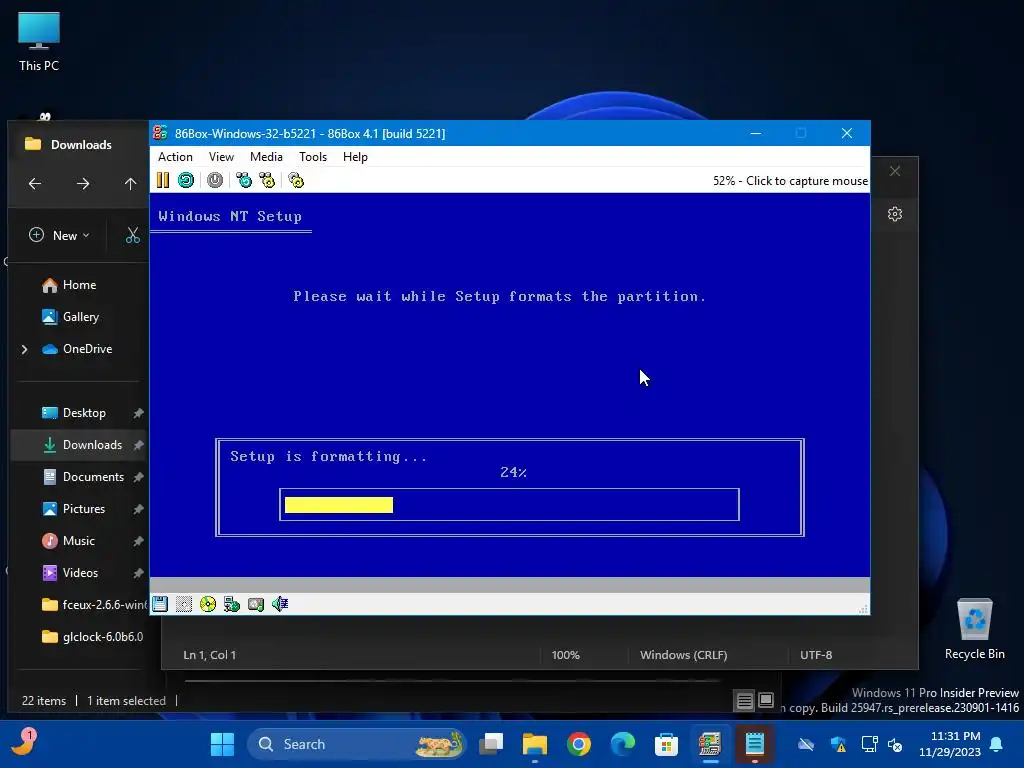Click the dotted hard disk status icon
This screenshot has width=1024, height=768.
pyautogui.click(x=184, y=604)
